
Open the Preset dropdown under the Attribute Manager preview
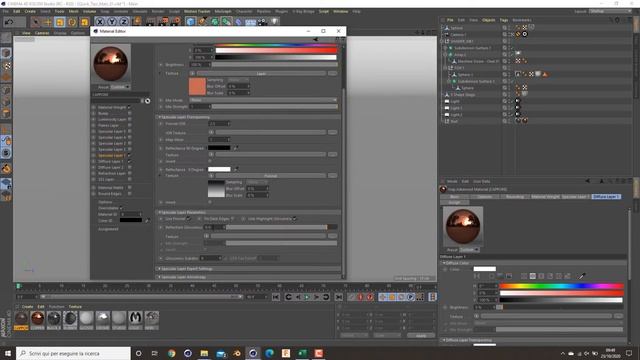(x=469, y=249)
